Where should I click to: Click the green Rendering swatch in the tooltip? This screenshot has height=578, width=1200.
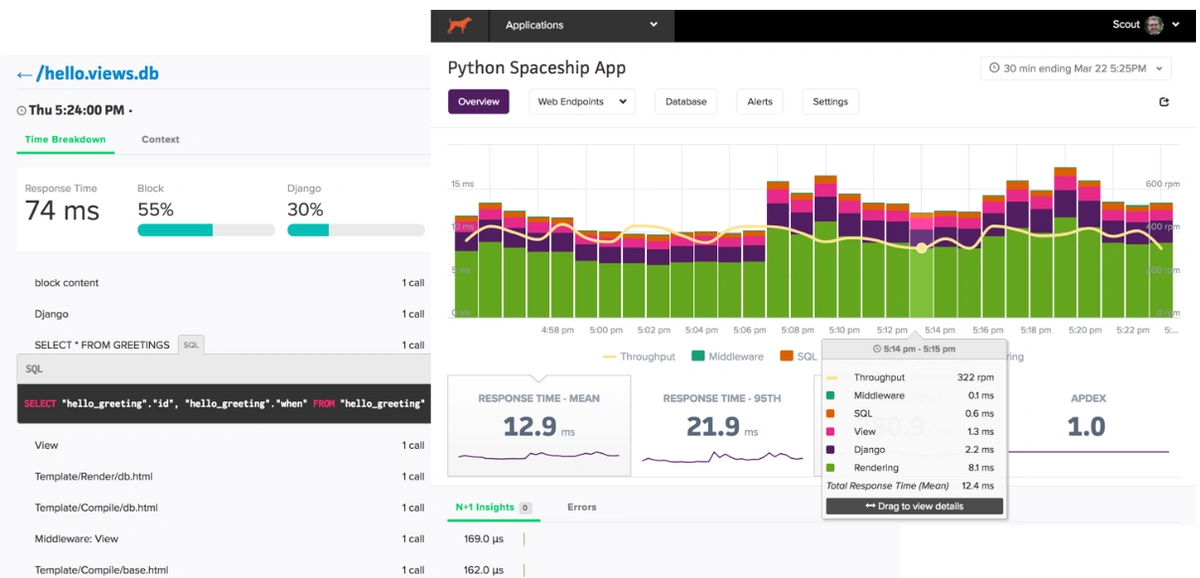[x=831, y=468]
